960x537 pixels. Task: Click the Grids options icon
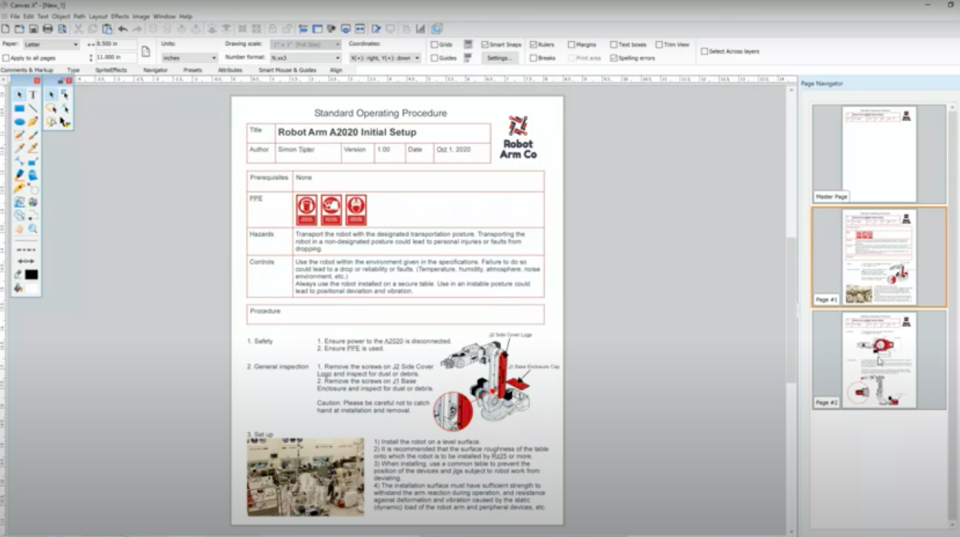click(468, 44)
